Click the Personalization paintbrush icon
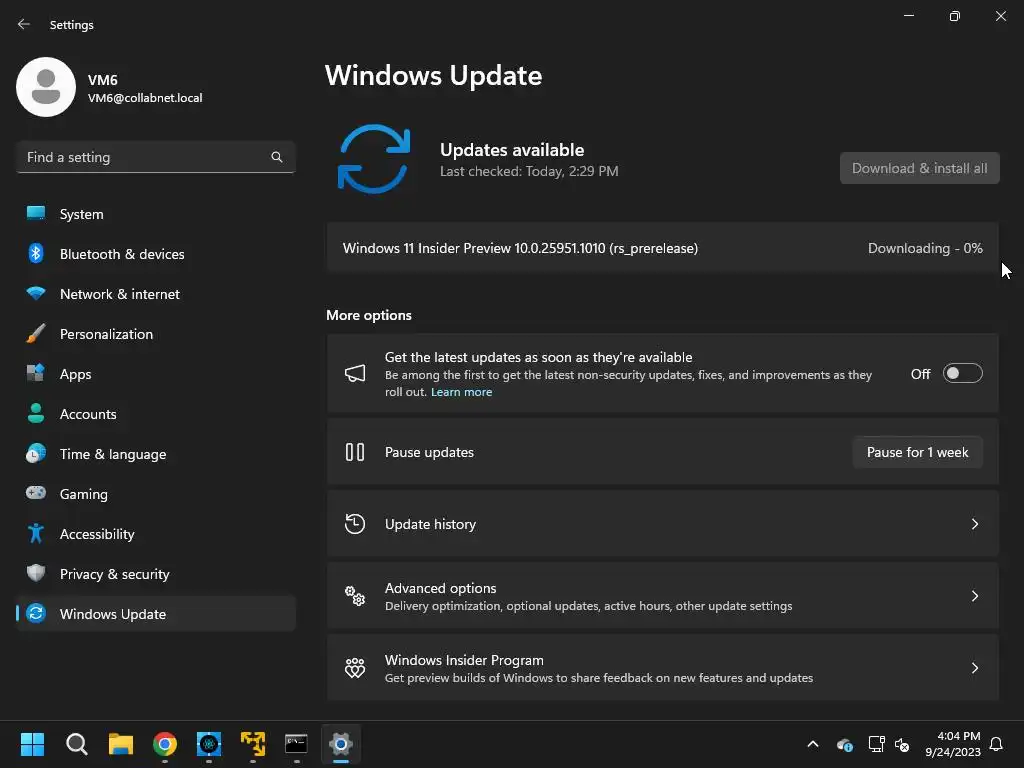Screen dimensions: 1024x768 click(x=36, y=334)
